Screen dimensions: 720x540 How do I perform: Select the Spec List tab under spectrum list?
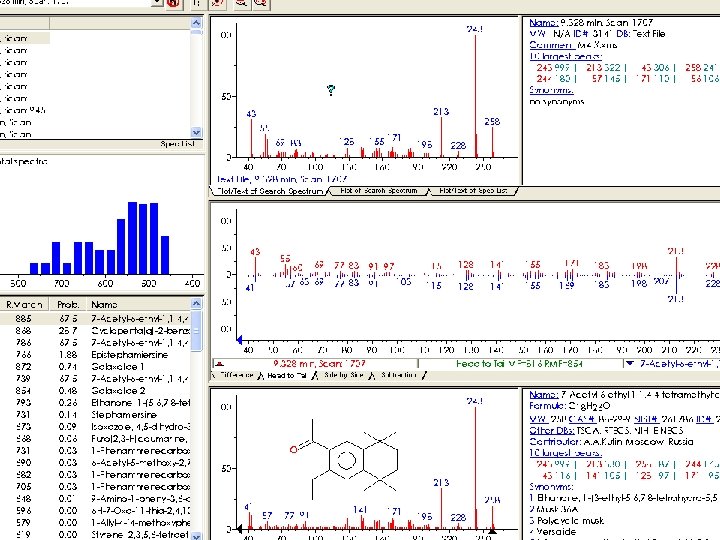177,144
